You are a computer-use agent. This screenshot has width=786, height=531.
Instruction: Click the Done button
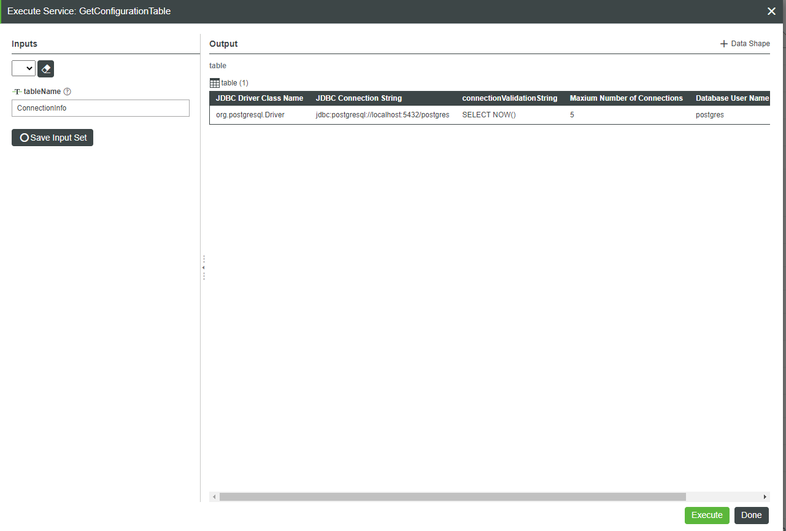pyautogui.click(x=751, y=515)
